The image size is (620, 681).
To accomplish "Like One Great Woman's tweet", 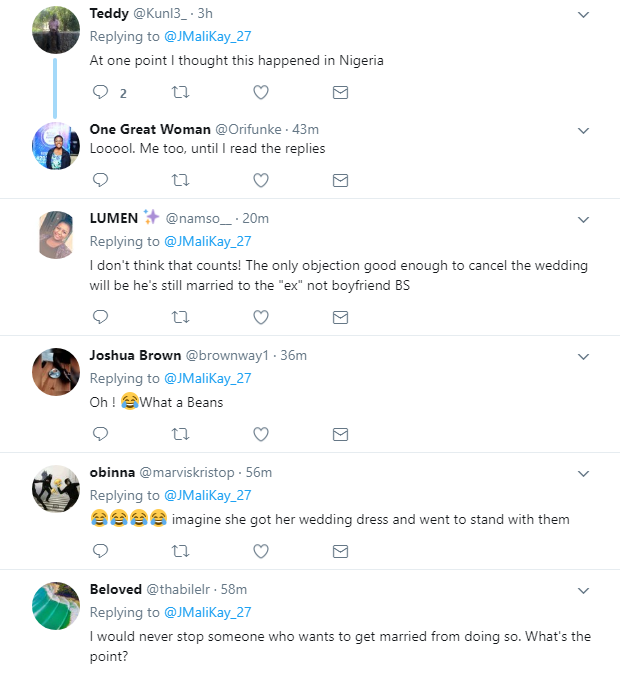I will tap(261, 180).
